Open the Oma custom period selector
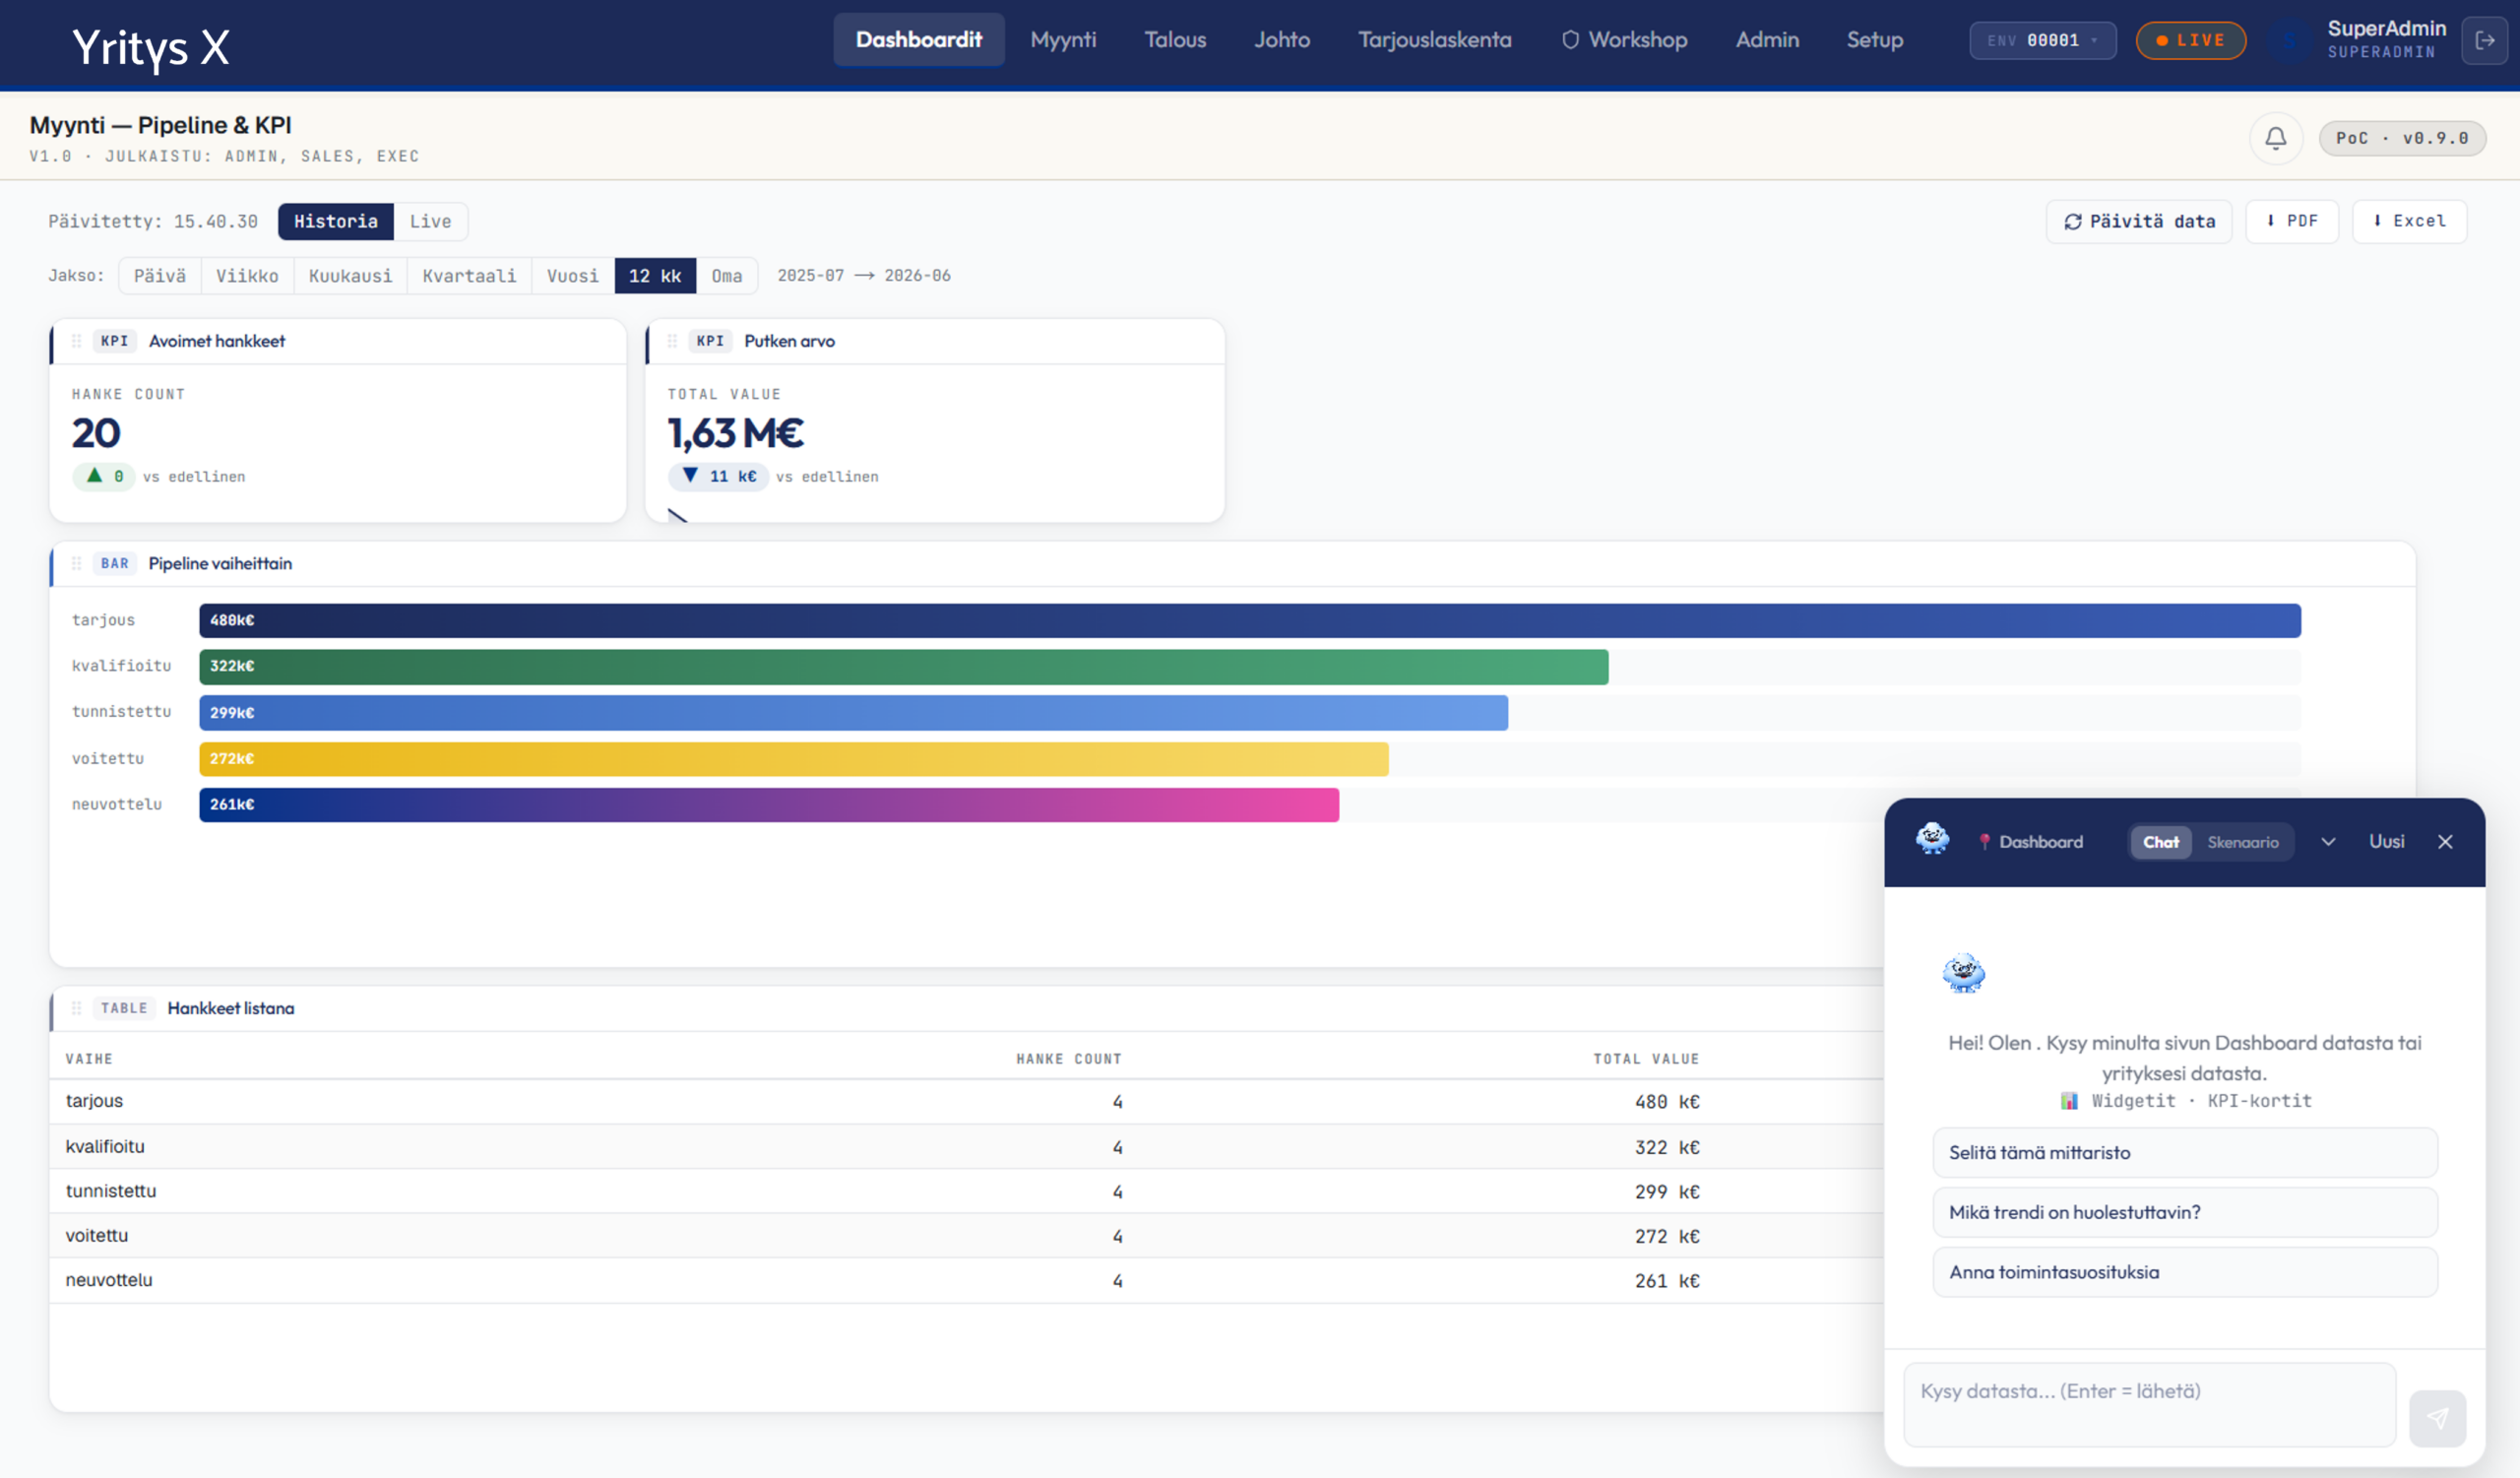This screenshot has width=2520, height=1478. (726, 276)
